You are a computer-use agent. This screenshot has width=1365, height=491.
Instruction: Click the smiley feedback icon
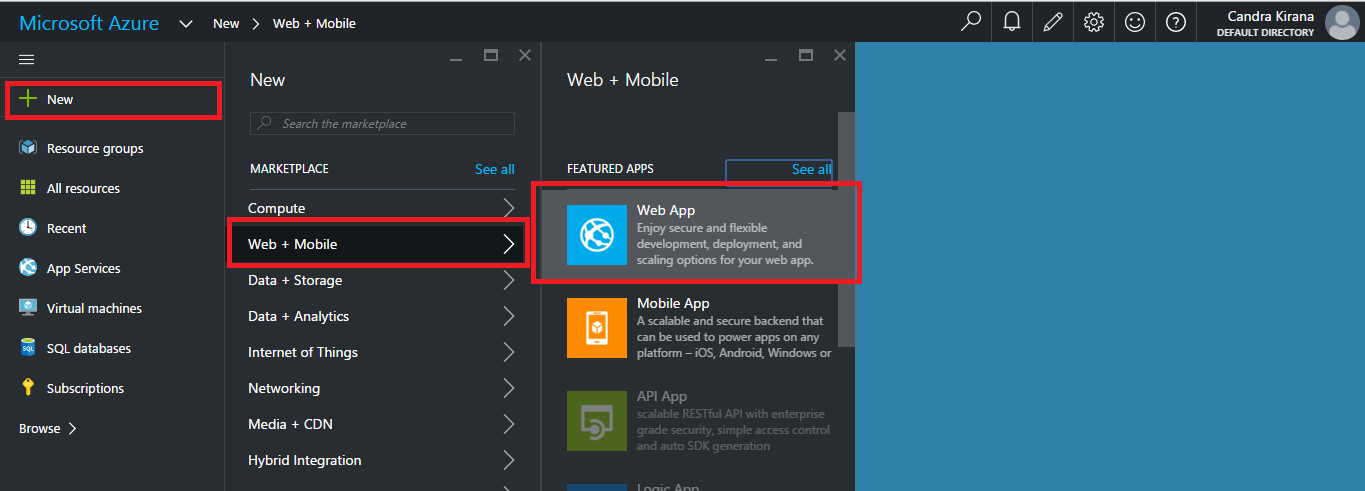point(1135,22)
